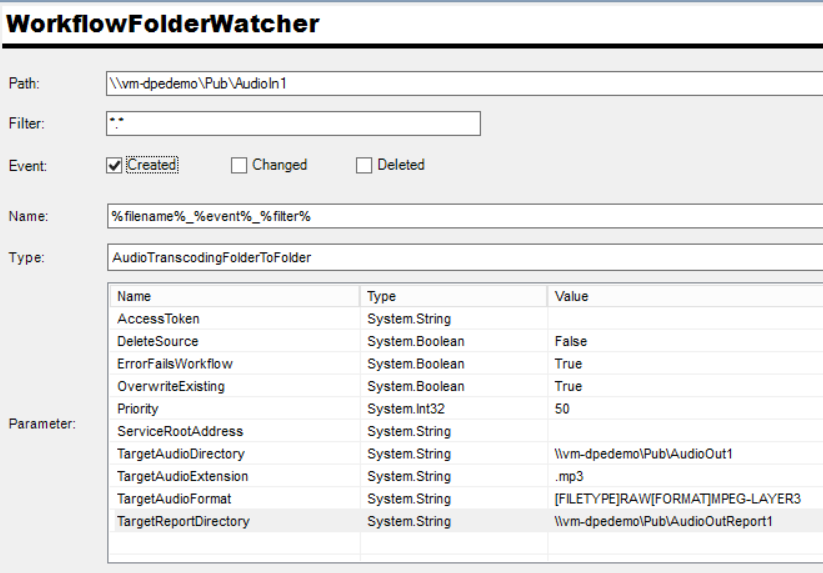Image resolution: width=823 pixels, height=573 pixels.
Task: Click the TargetAudioDirectory value cell
Action: (x=644, y=454)
